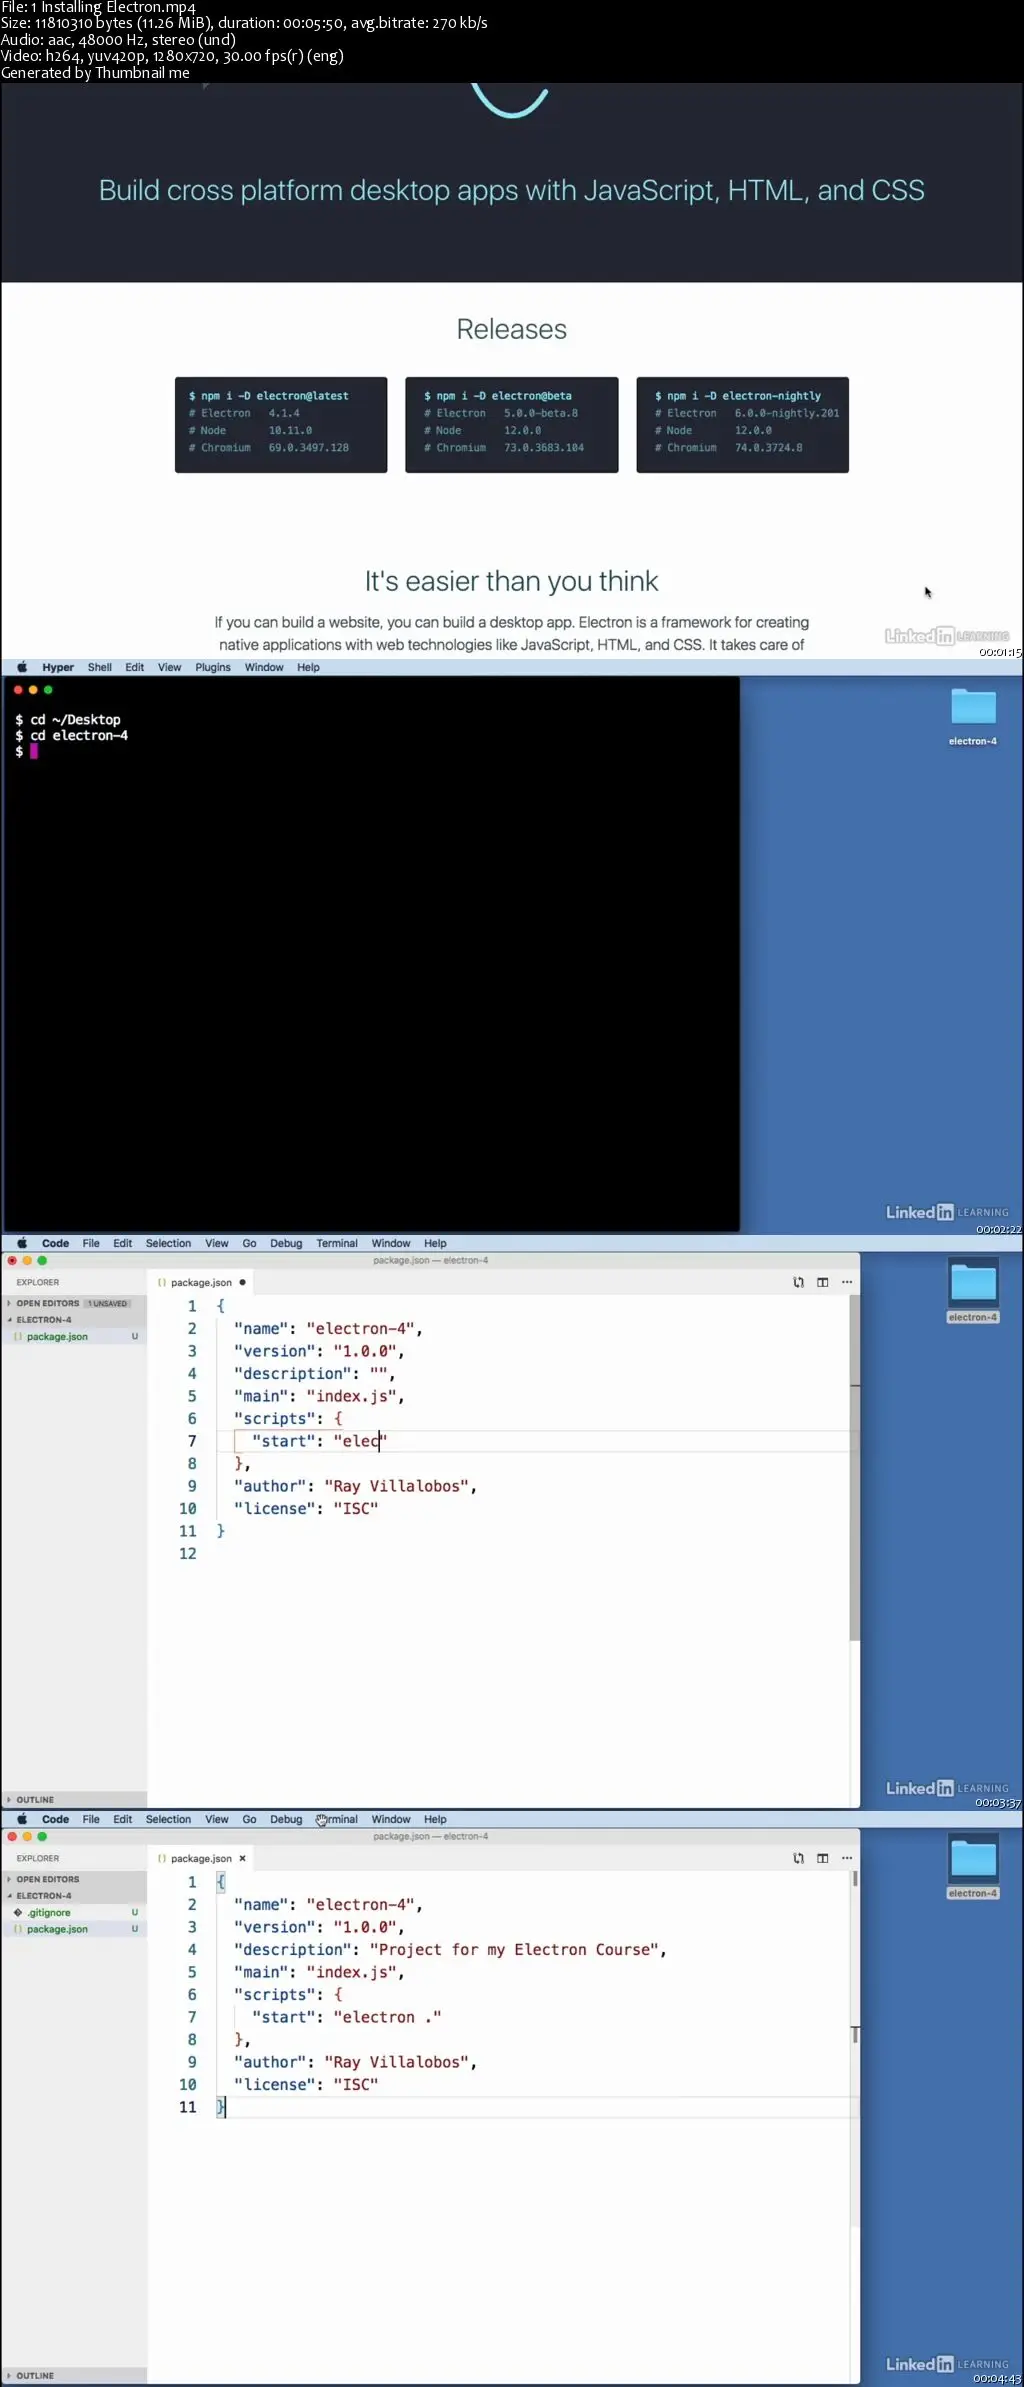Click the 'cd ~/Desktop' command line in Hyper
Viewport: 1024px width, 2387px height.
75,719
